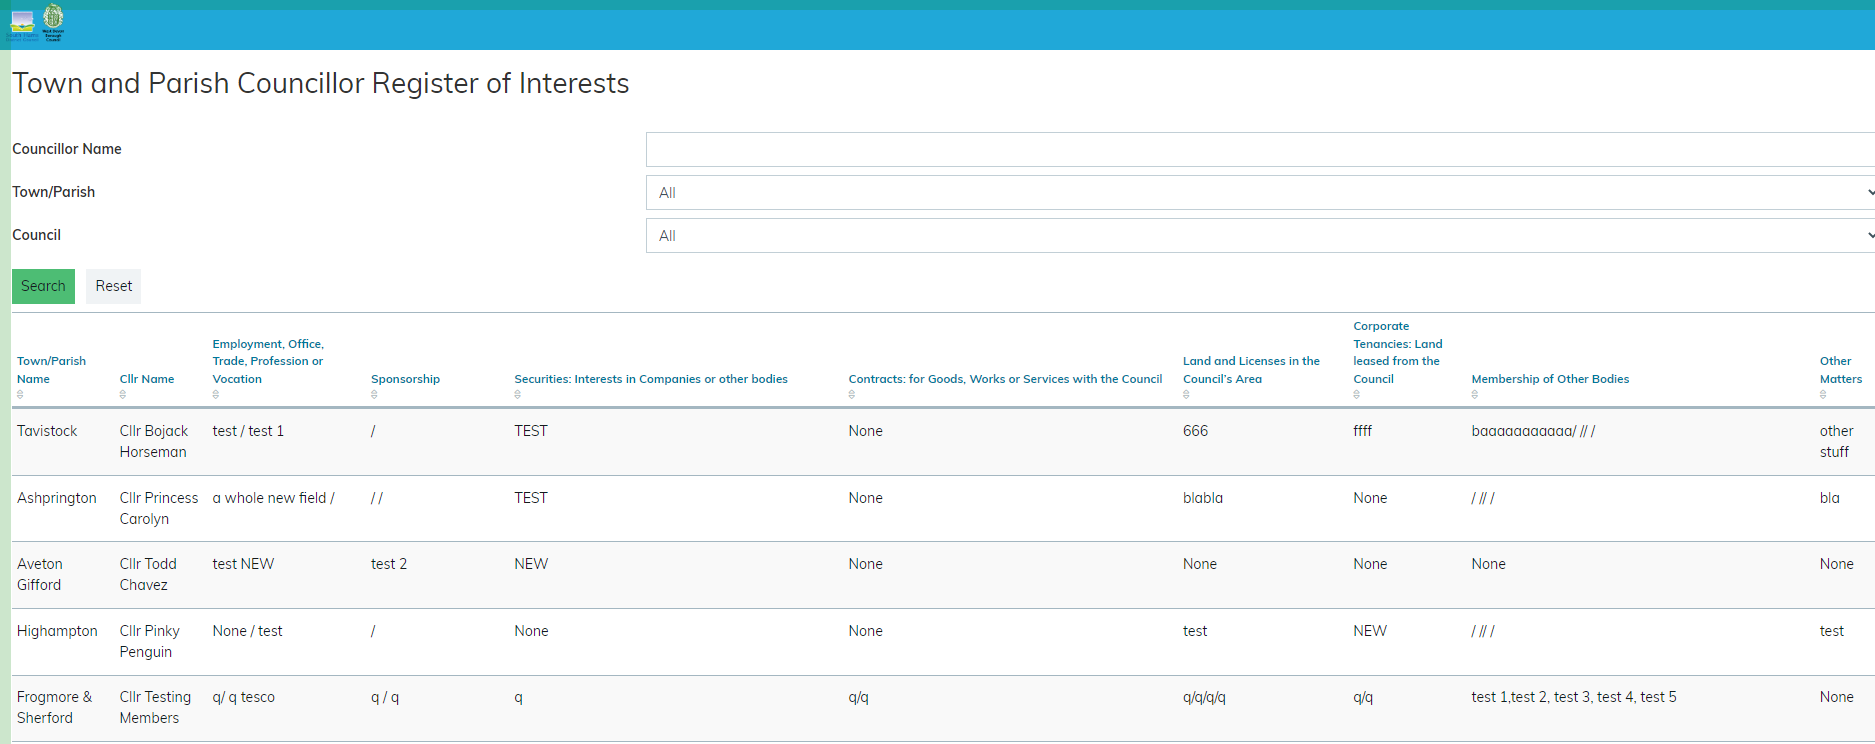
Task: Click the sort icon under Town/Parish Name
Action: click(20, 395)
